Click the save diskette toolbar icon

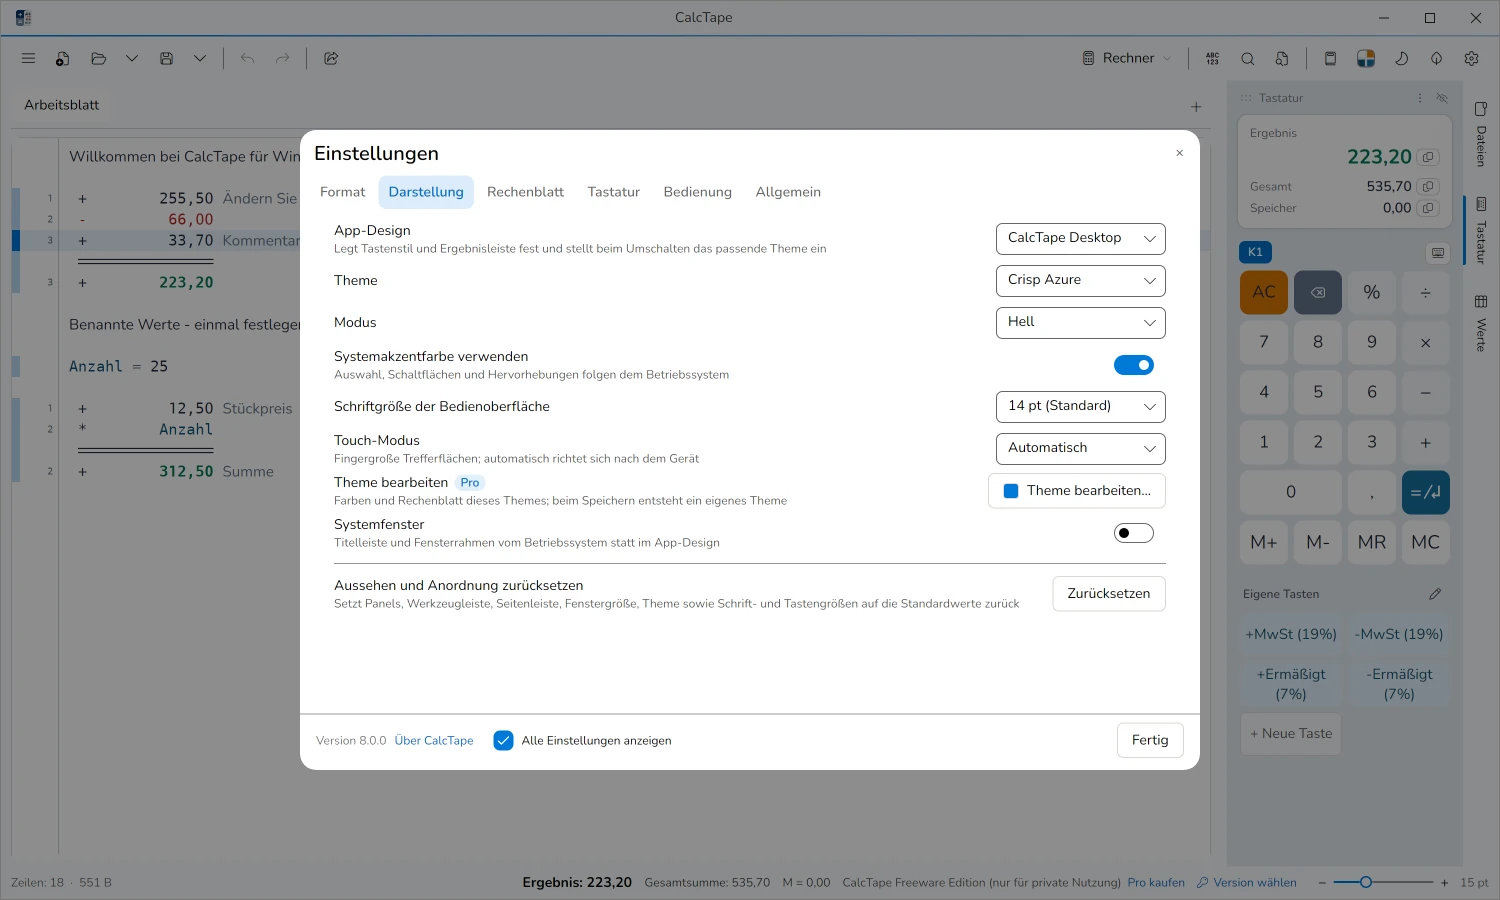point(166,59)
